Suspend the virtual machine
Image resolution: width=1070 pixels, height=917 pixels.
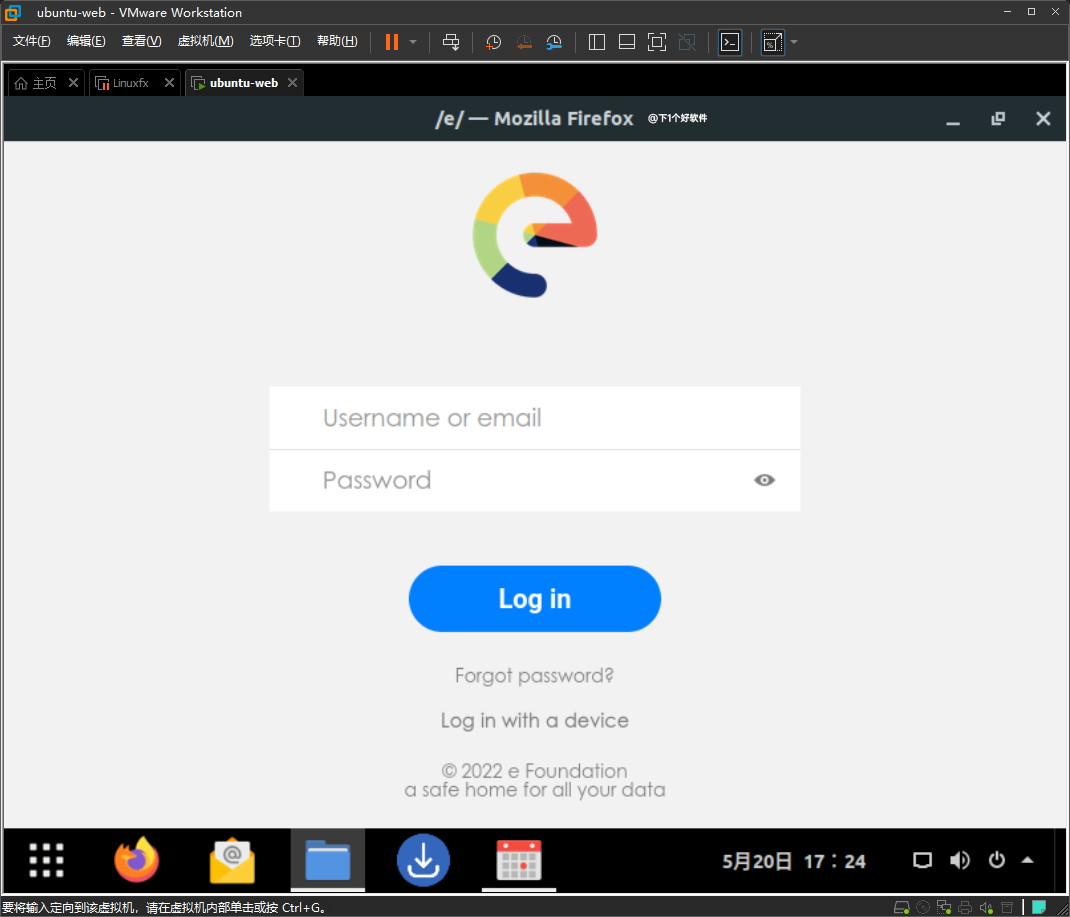[389, 42]
